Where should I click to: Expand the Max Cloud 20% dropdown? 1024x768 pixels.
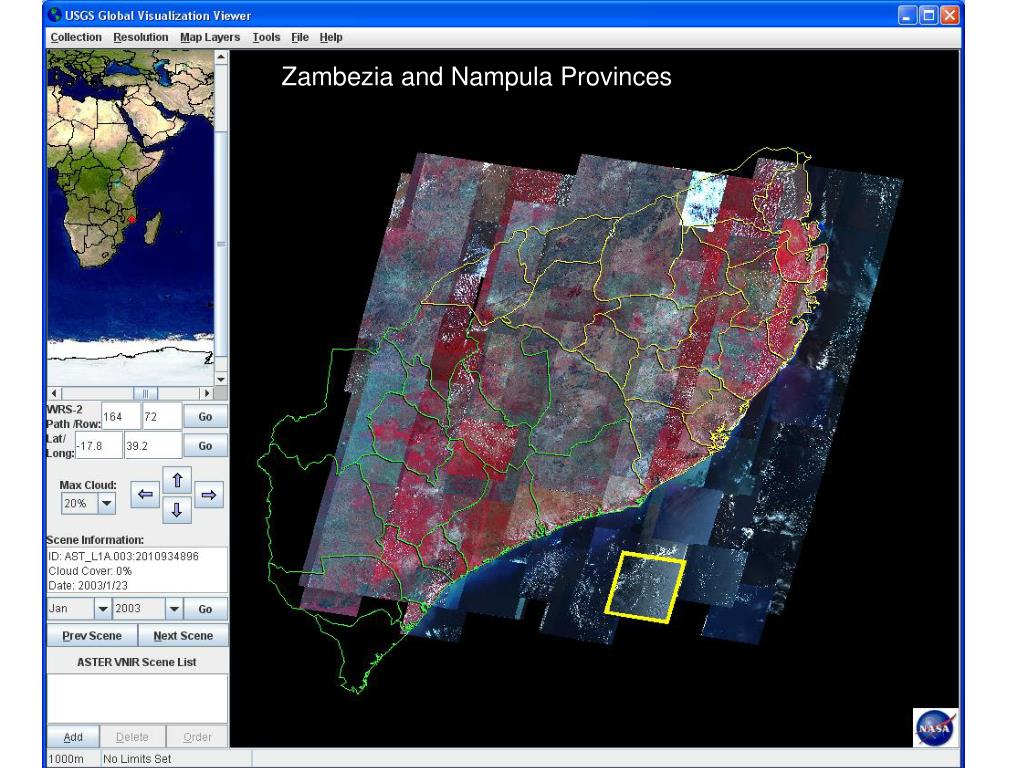coord(106,504)
